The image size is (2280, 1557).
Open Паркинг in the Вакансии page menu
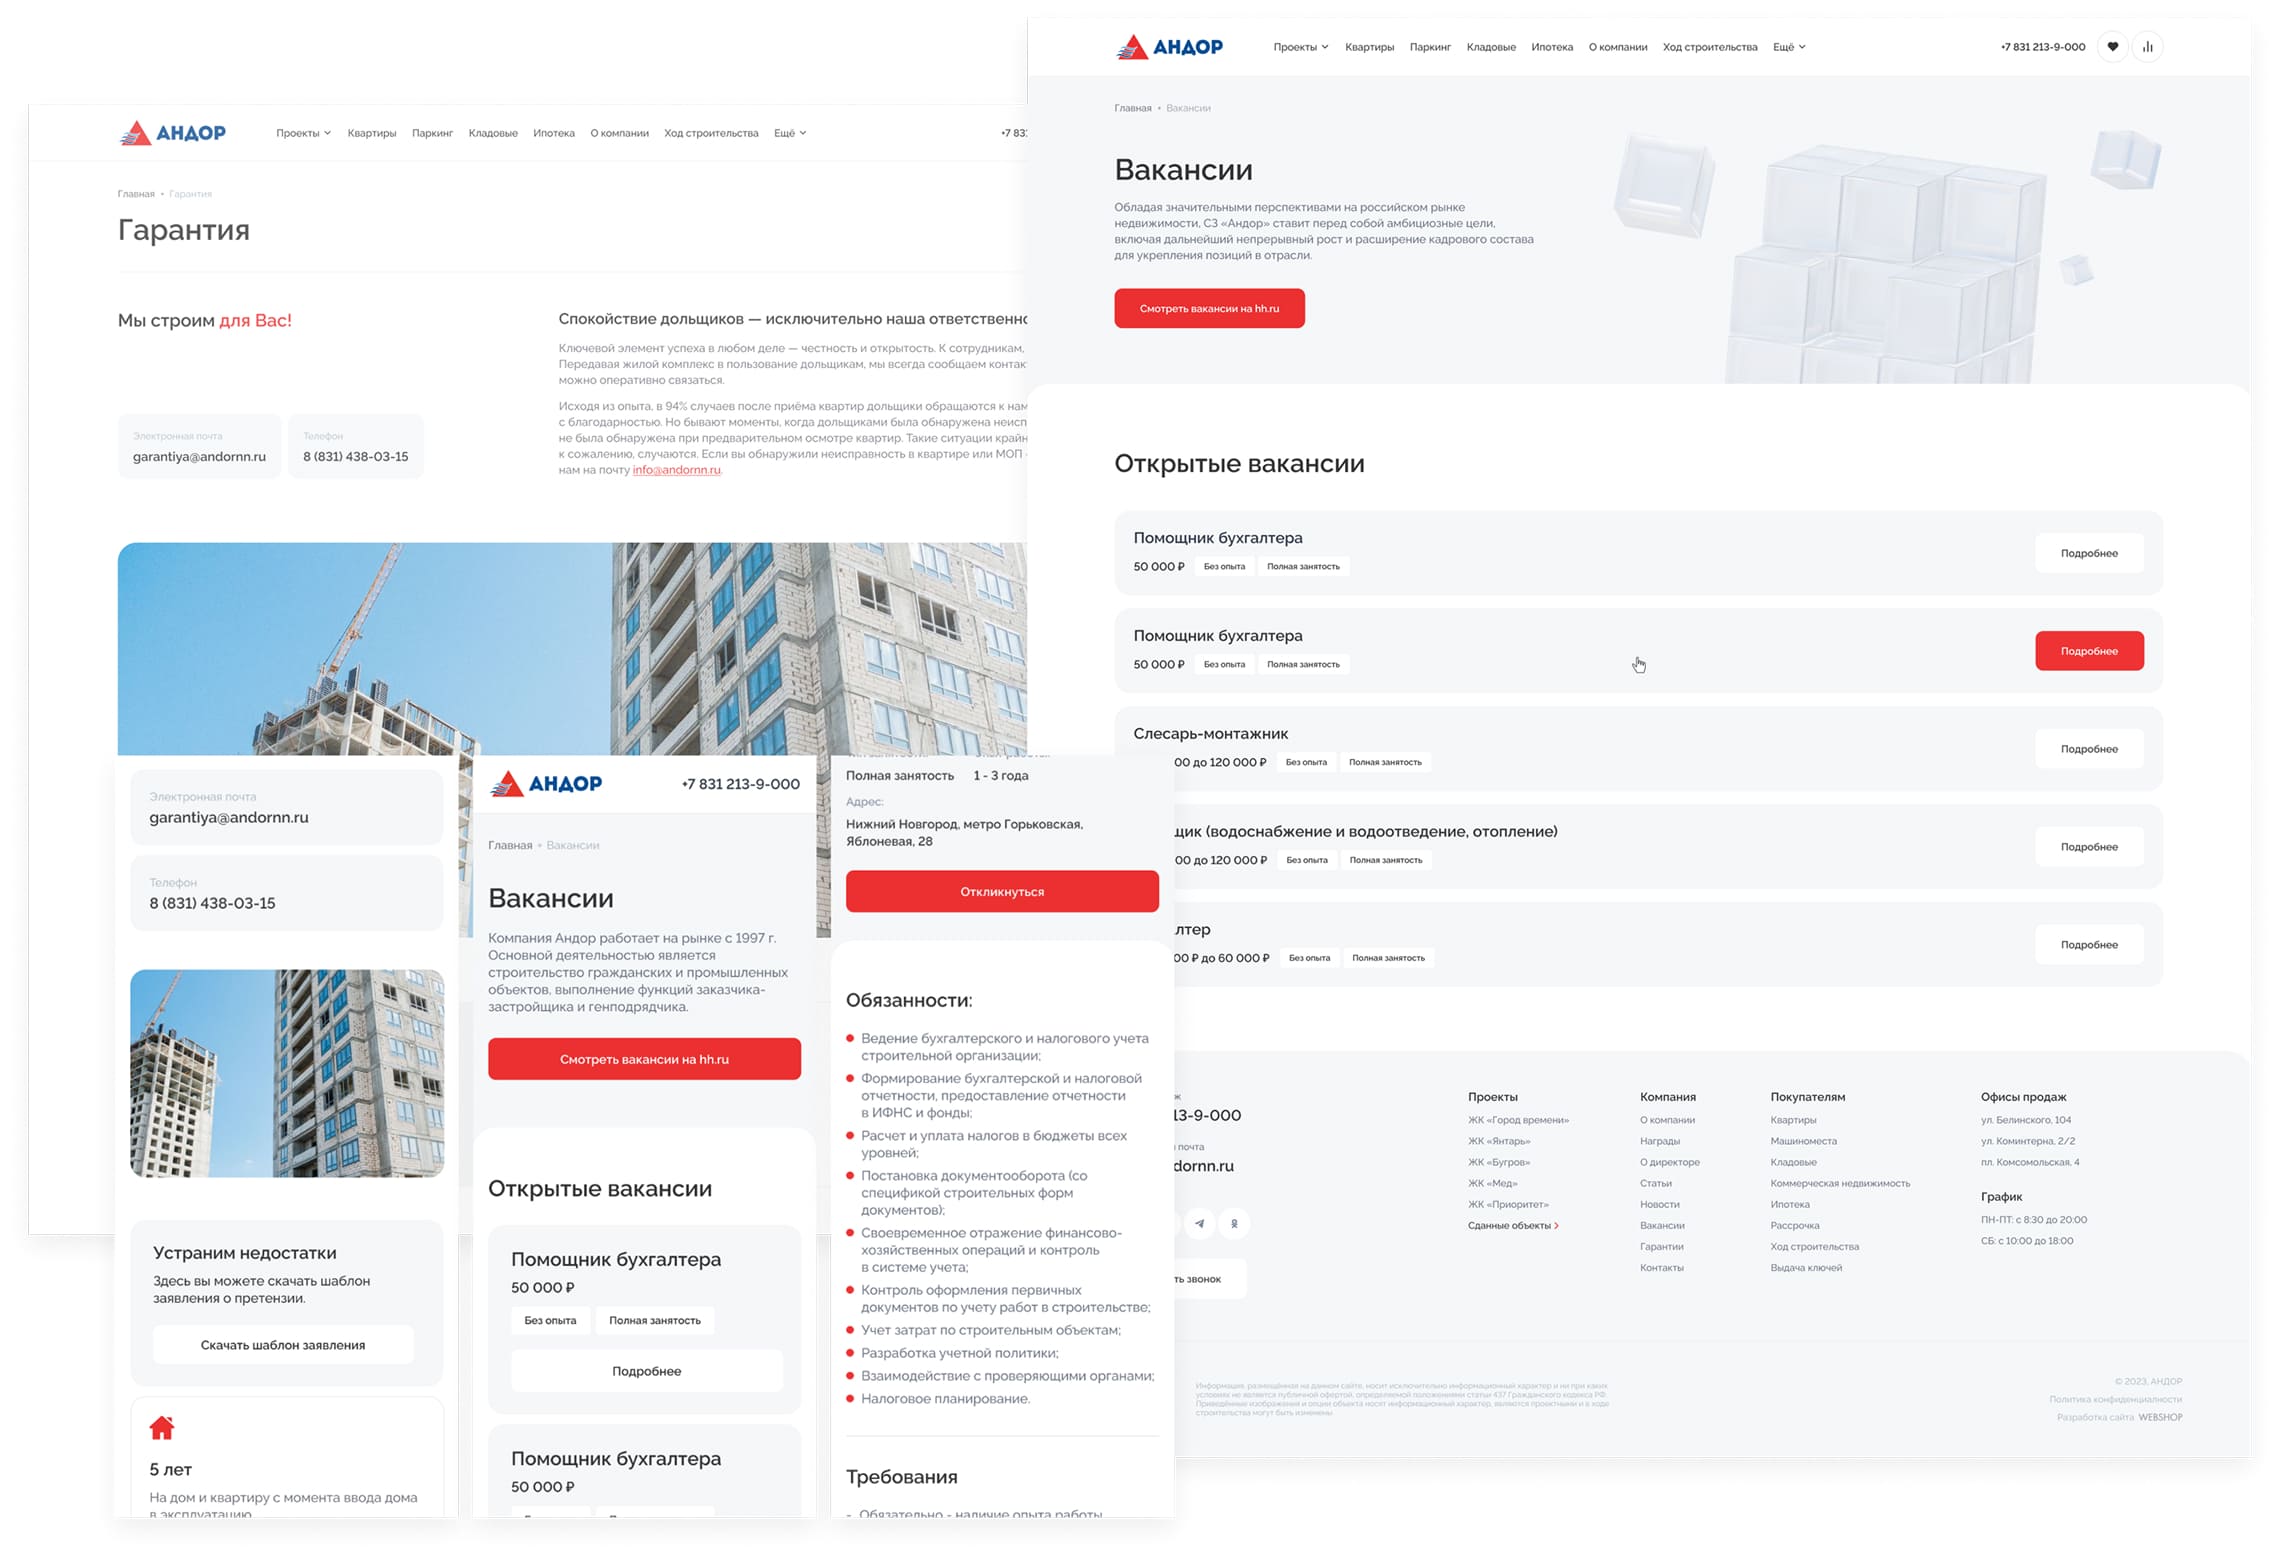(x=1429, y=47)
